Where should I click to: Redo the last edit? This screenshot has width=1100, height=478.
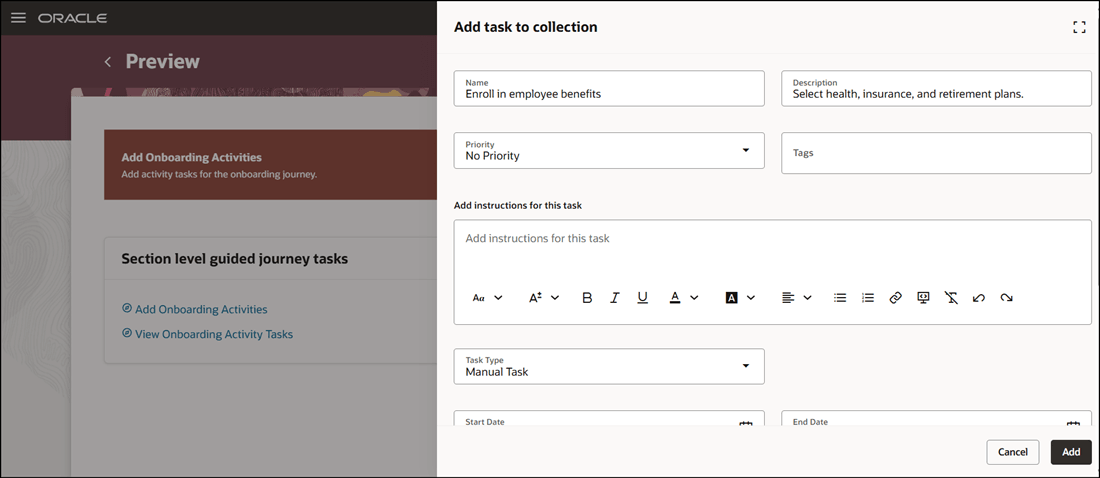pos(1007,298)
